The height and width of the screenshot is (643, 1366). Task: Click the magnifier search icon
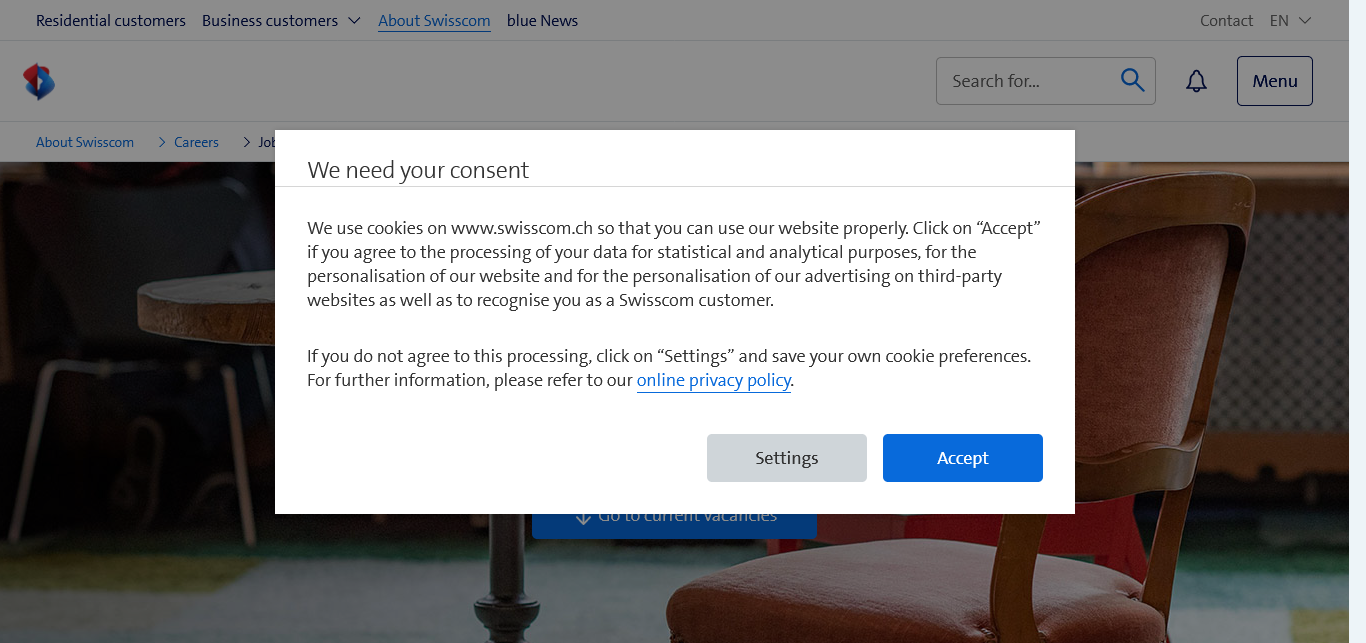1132,81
